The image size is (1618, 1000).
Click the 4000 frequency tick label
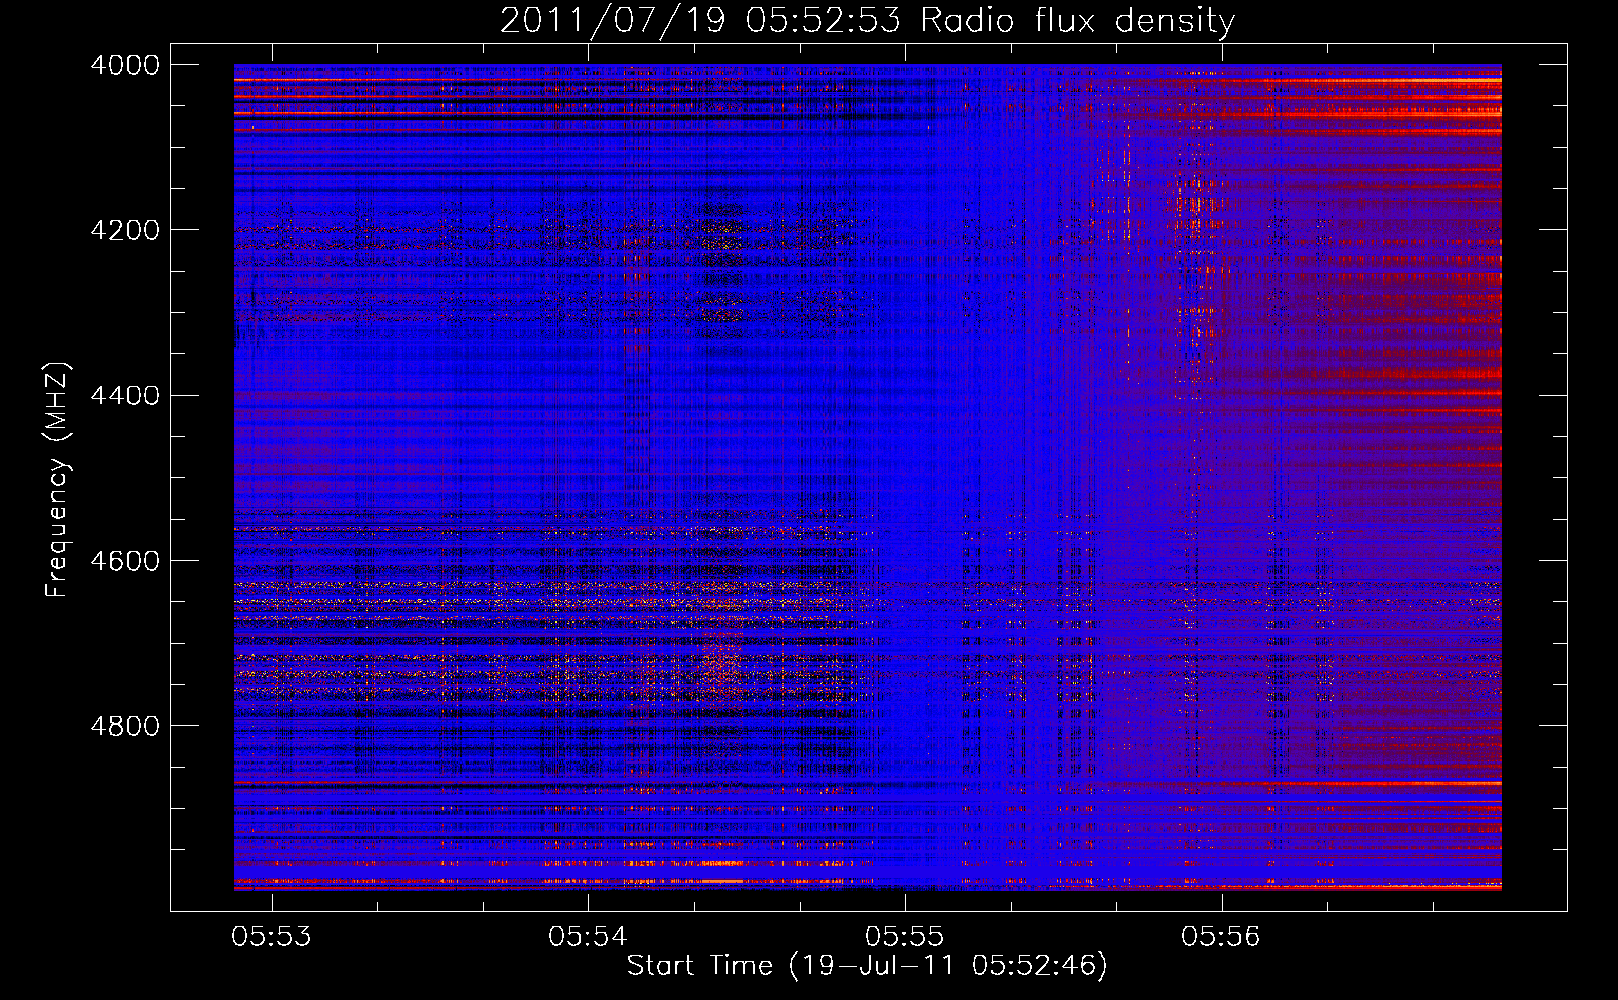tap(125, 65)
